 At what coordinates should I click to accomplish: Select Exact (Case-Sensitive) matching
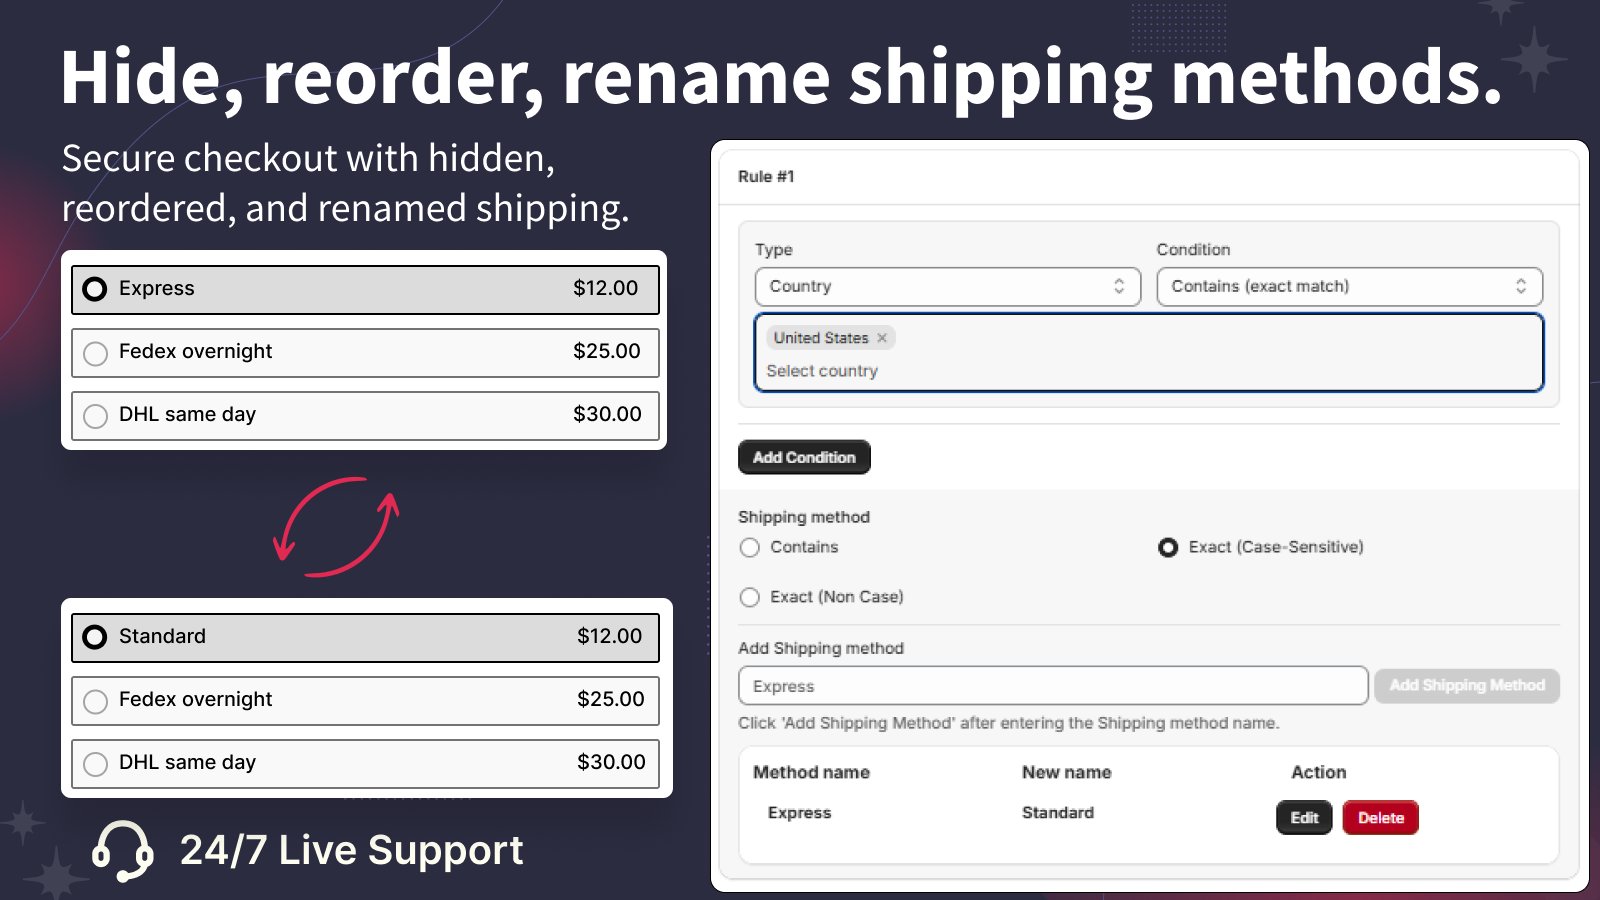1167,548
